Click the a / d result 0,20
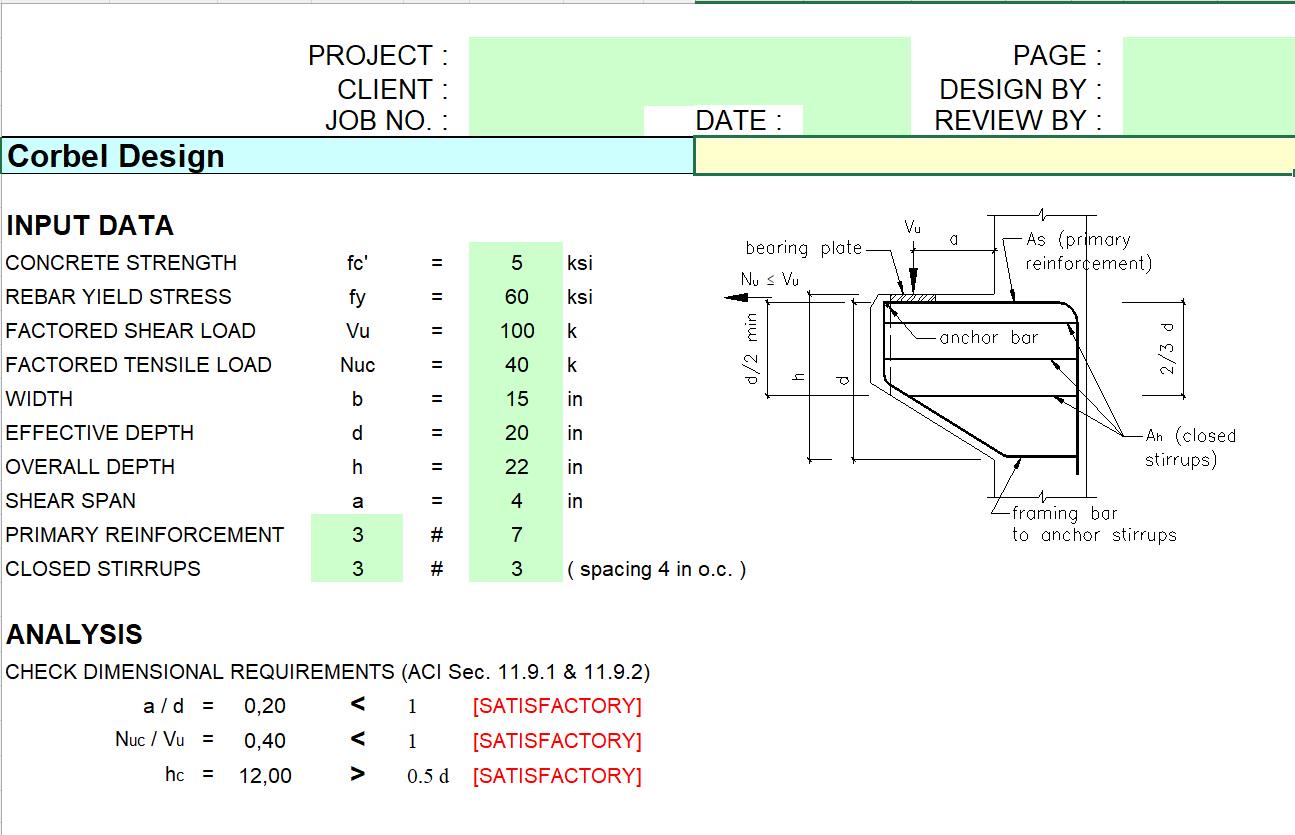 [x=265, y=706]
